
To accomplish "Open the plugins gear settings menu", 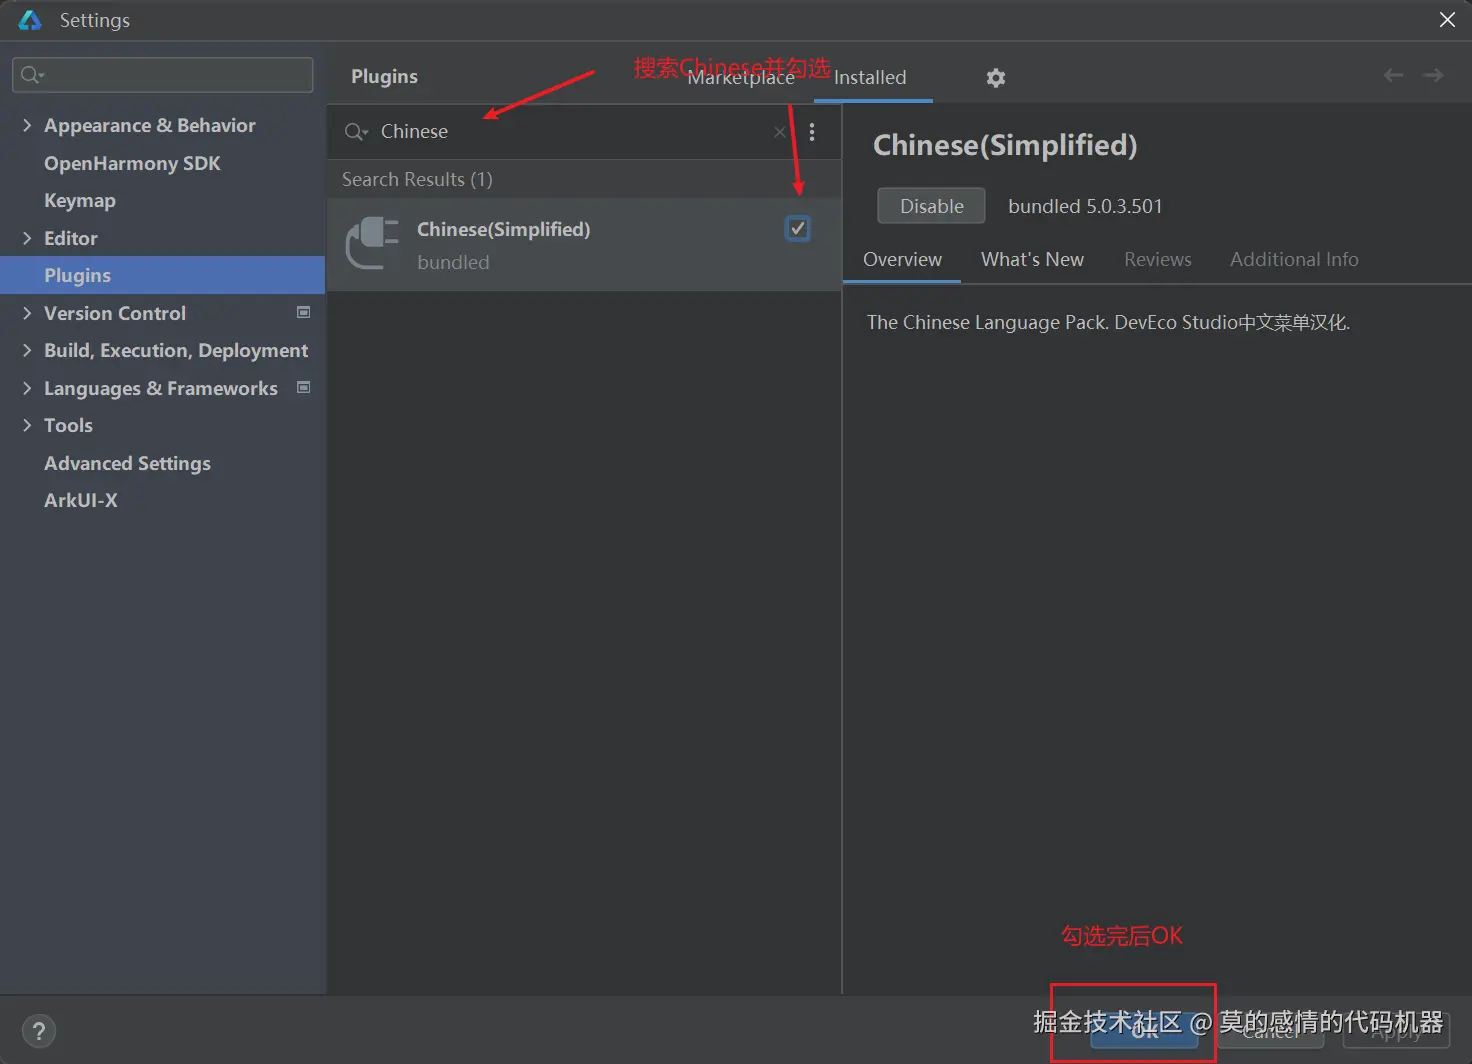I will tap(995, 78).
